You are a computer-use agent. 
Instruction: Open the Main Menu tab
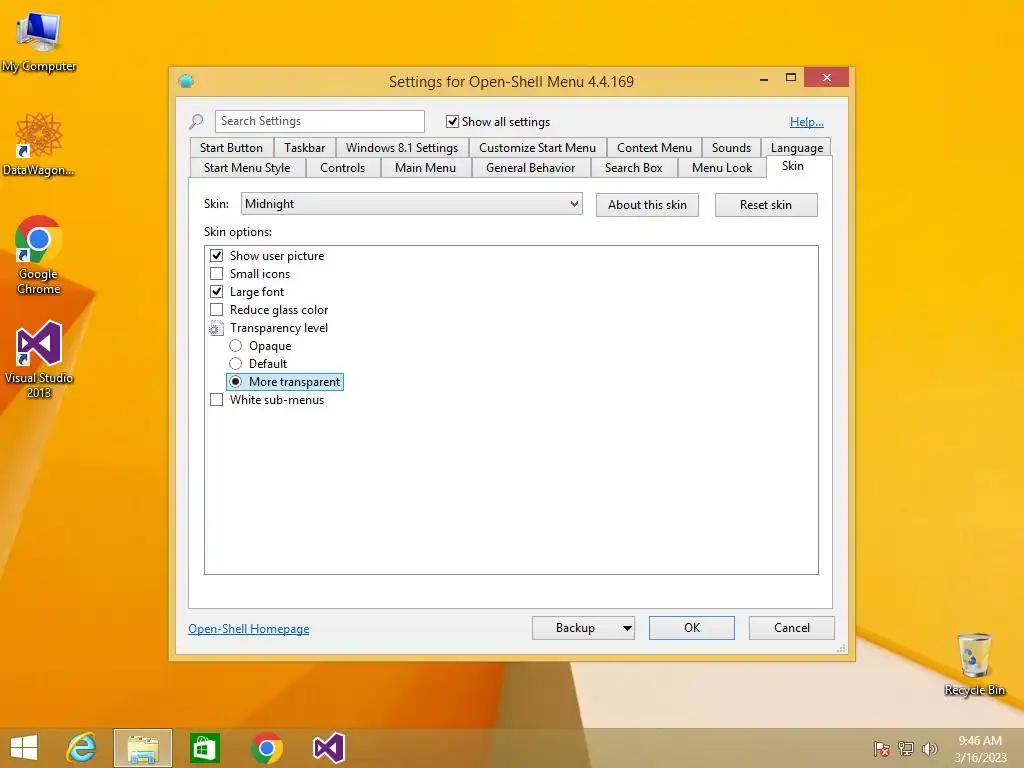[x=425, y=168]
